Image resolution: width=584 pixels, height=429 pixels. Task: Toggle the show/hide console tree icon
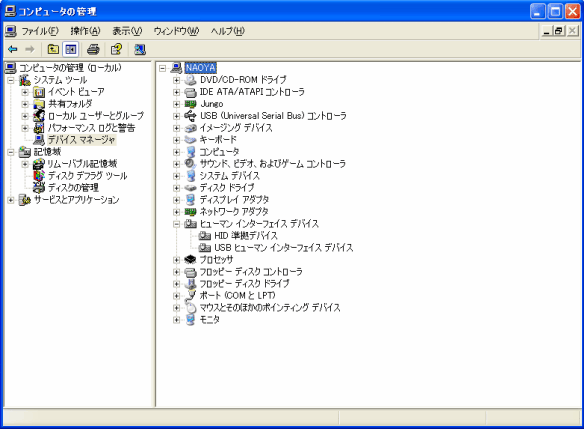pos(71,49)
